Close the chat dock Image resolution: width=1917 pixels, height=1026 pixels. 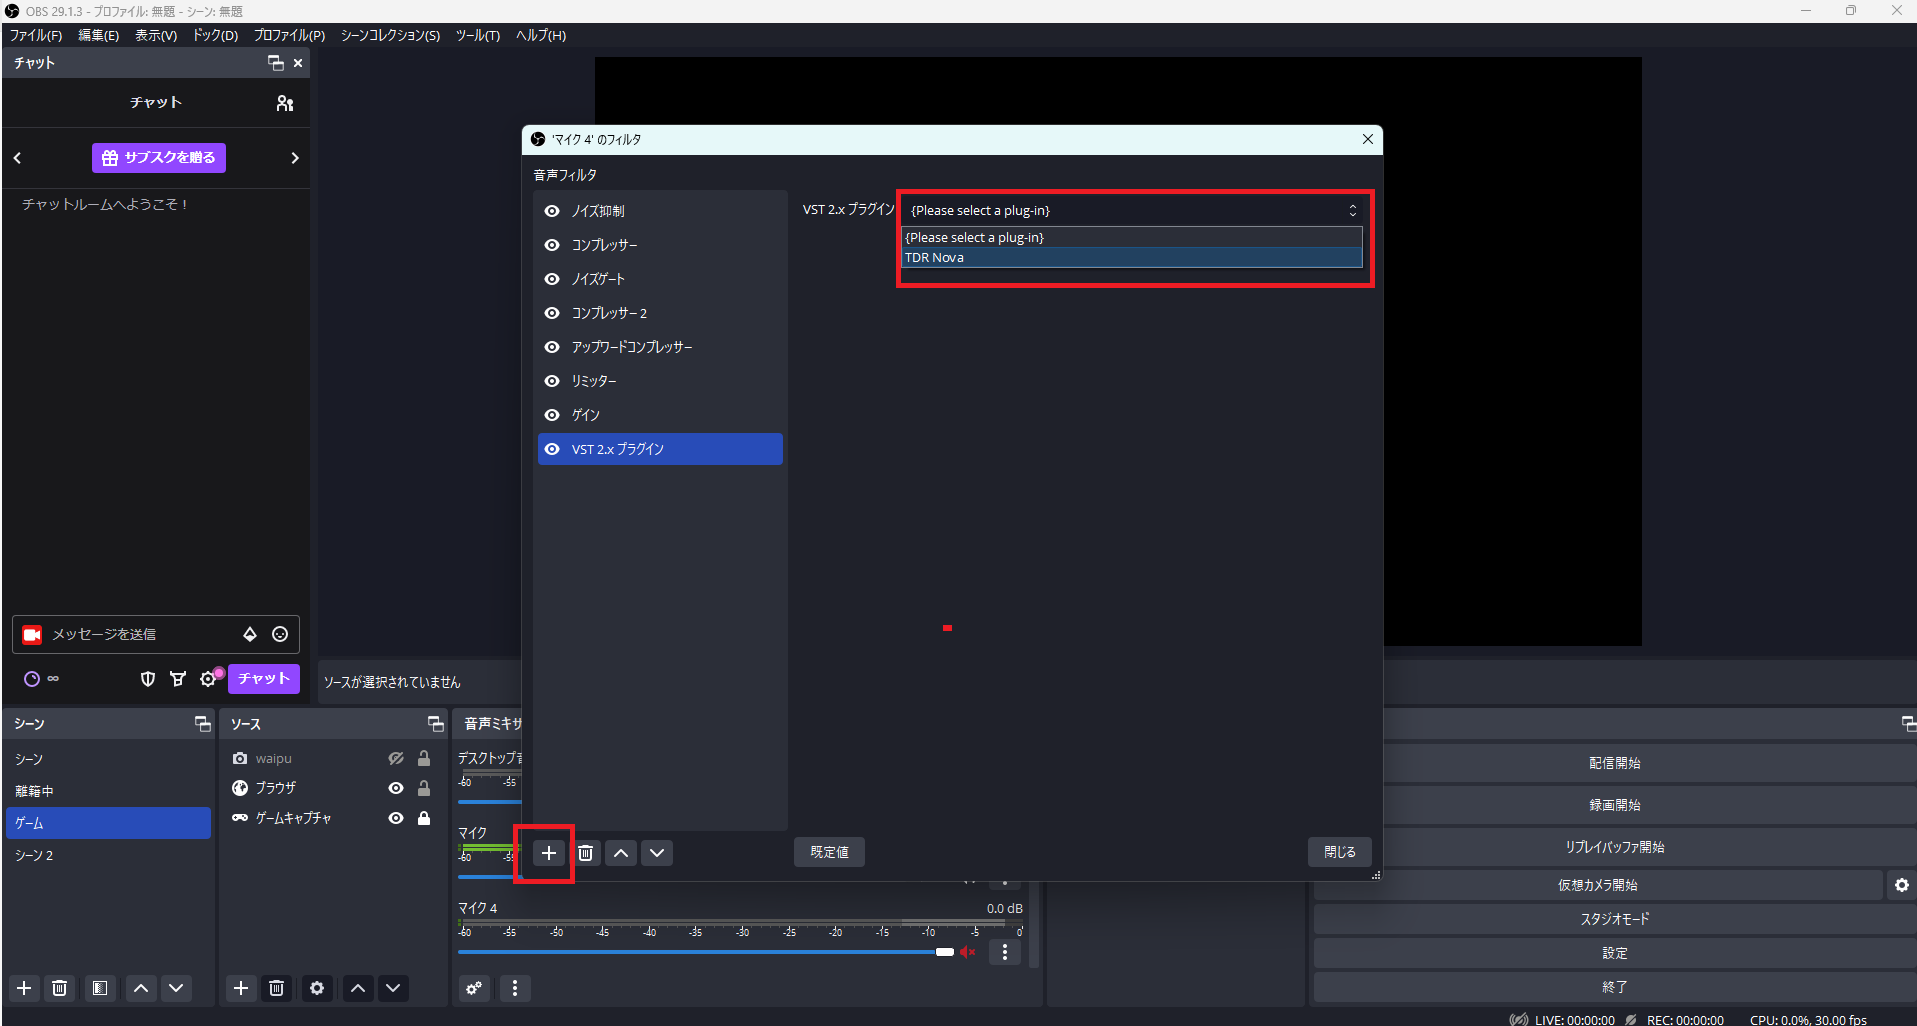click(x=298, y=63)
